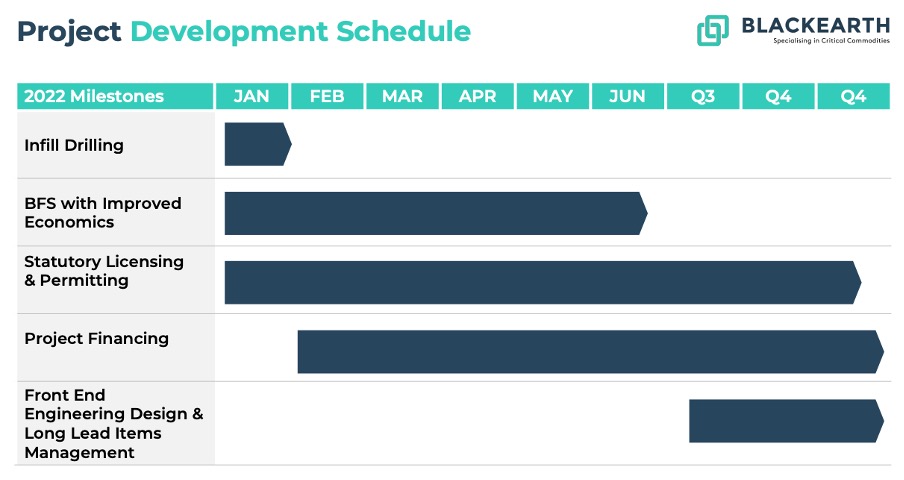Click the Specialising in Critical Commodities tagline

(x=831, y=40)
